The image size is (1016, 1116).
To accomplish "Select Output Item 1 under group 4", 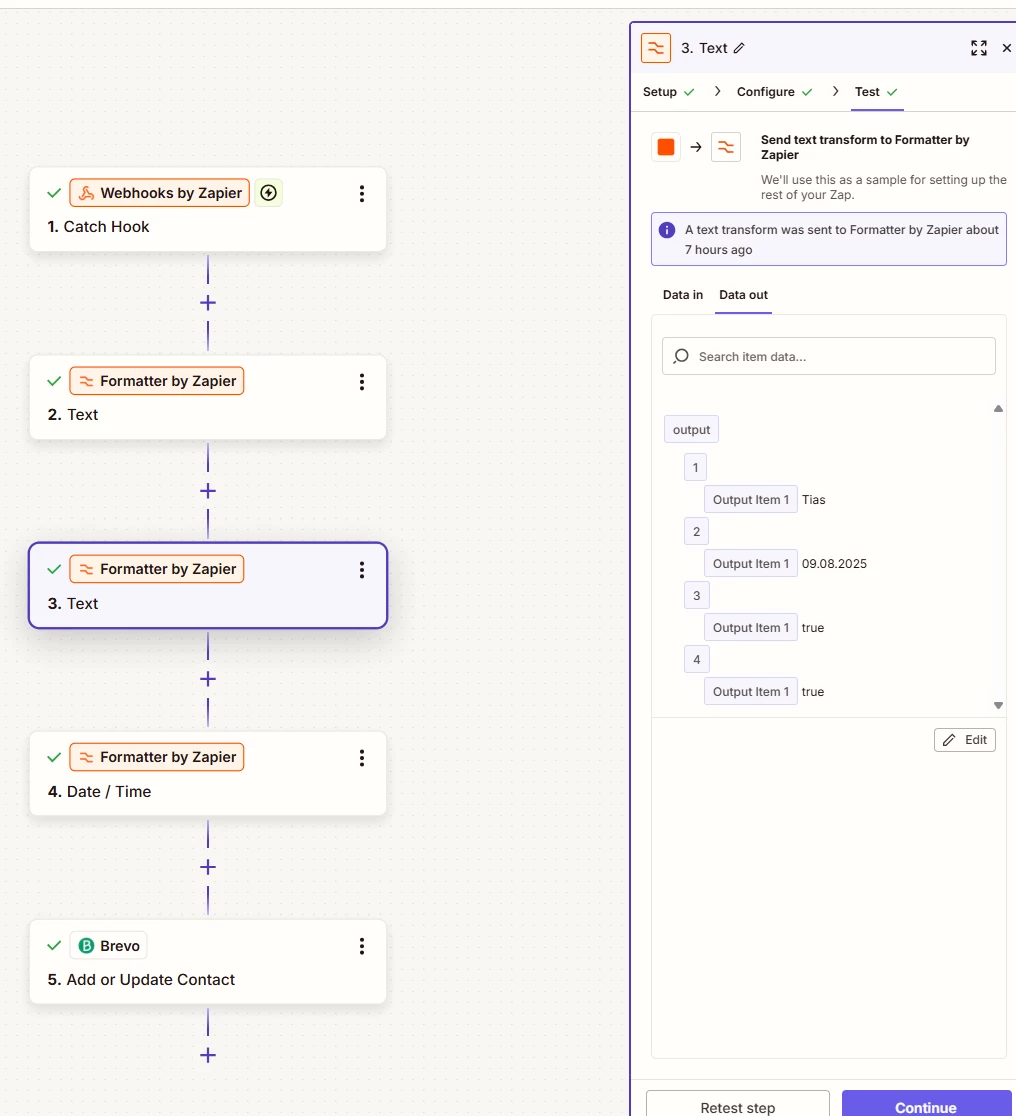I will click(750, 692).
